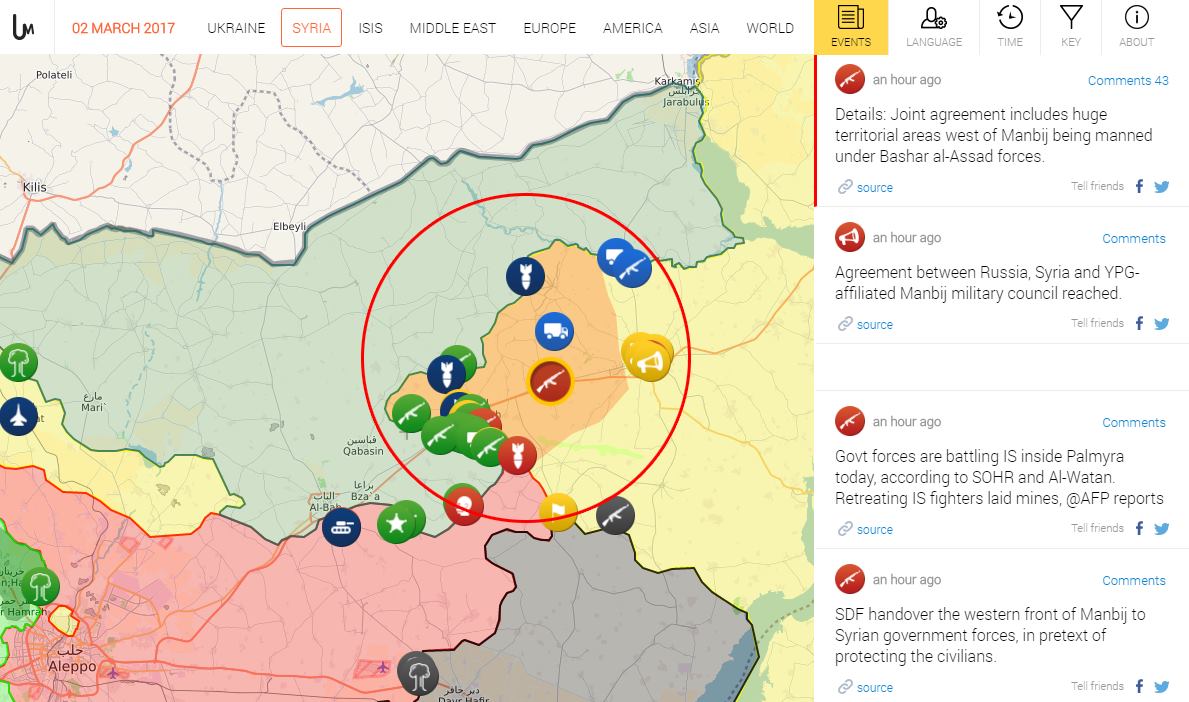
Task: Open source link for SDF handover news
Action: (x=874, y=687)
